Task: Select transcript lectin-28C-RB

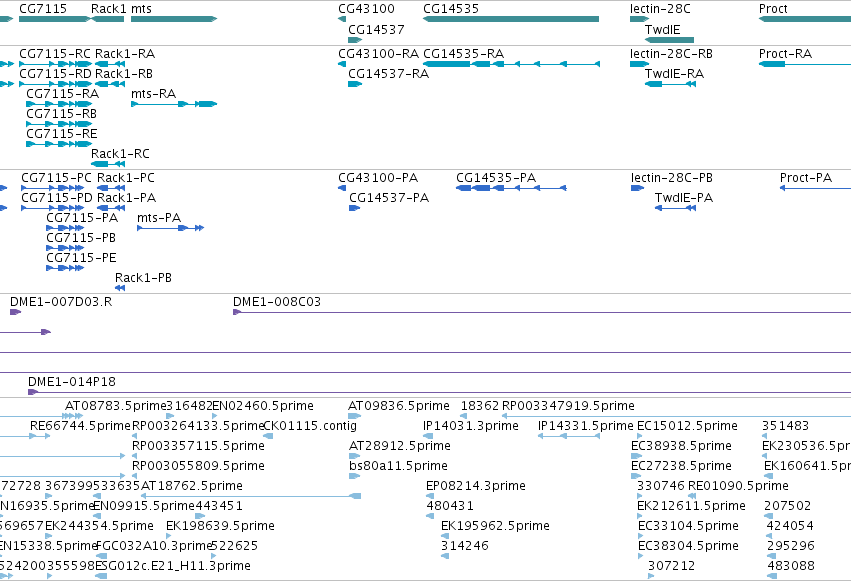Action: (671, 54)
